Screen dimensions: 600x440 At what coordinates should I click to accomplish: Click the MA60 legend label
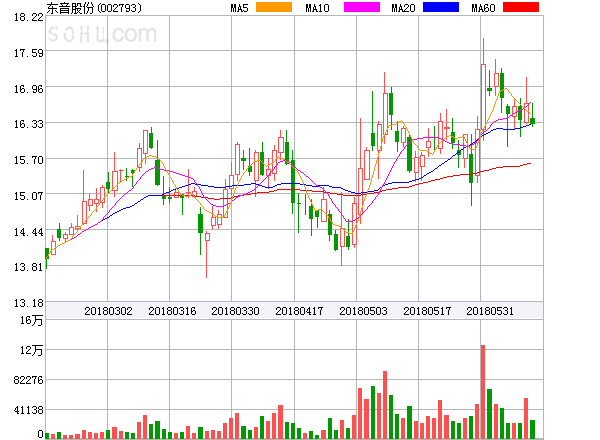tap(483, 8)
